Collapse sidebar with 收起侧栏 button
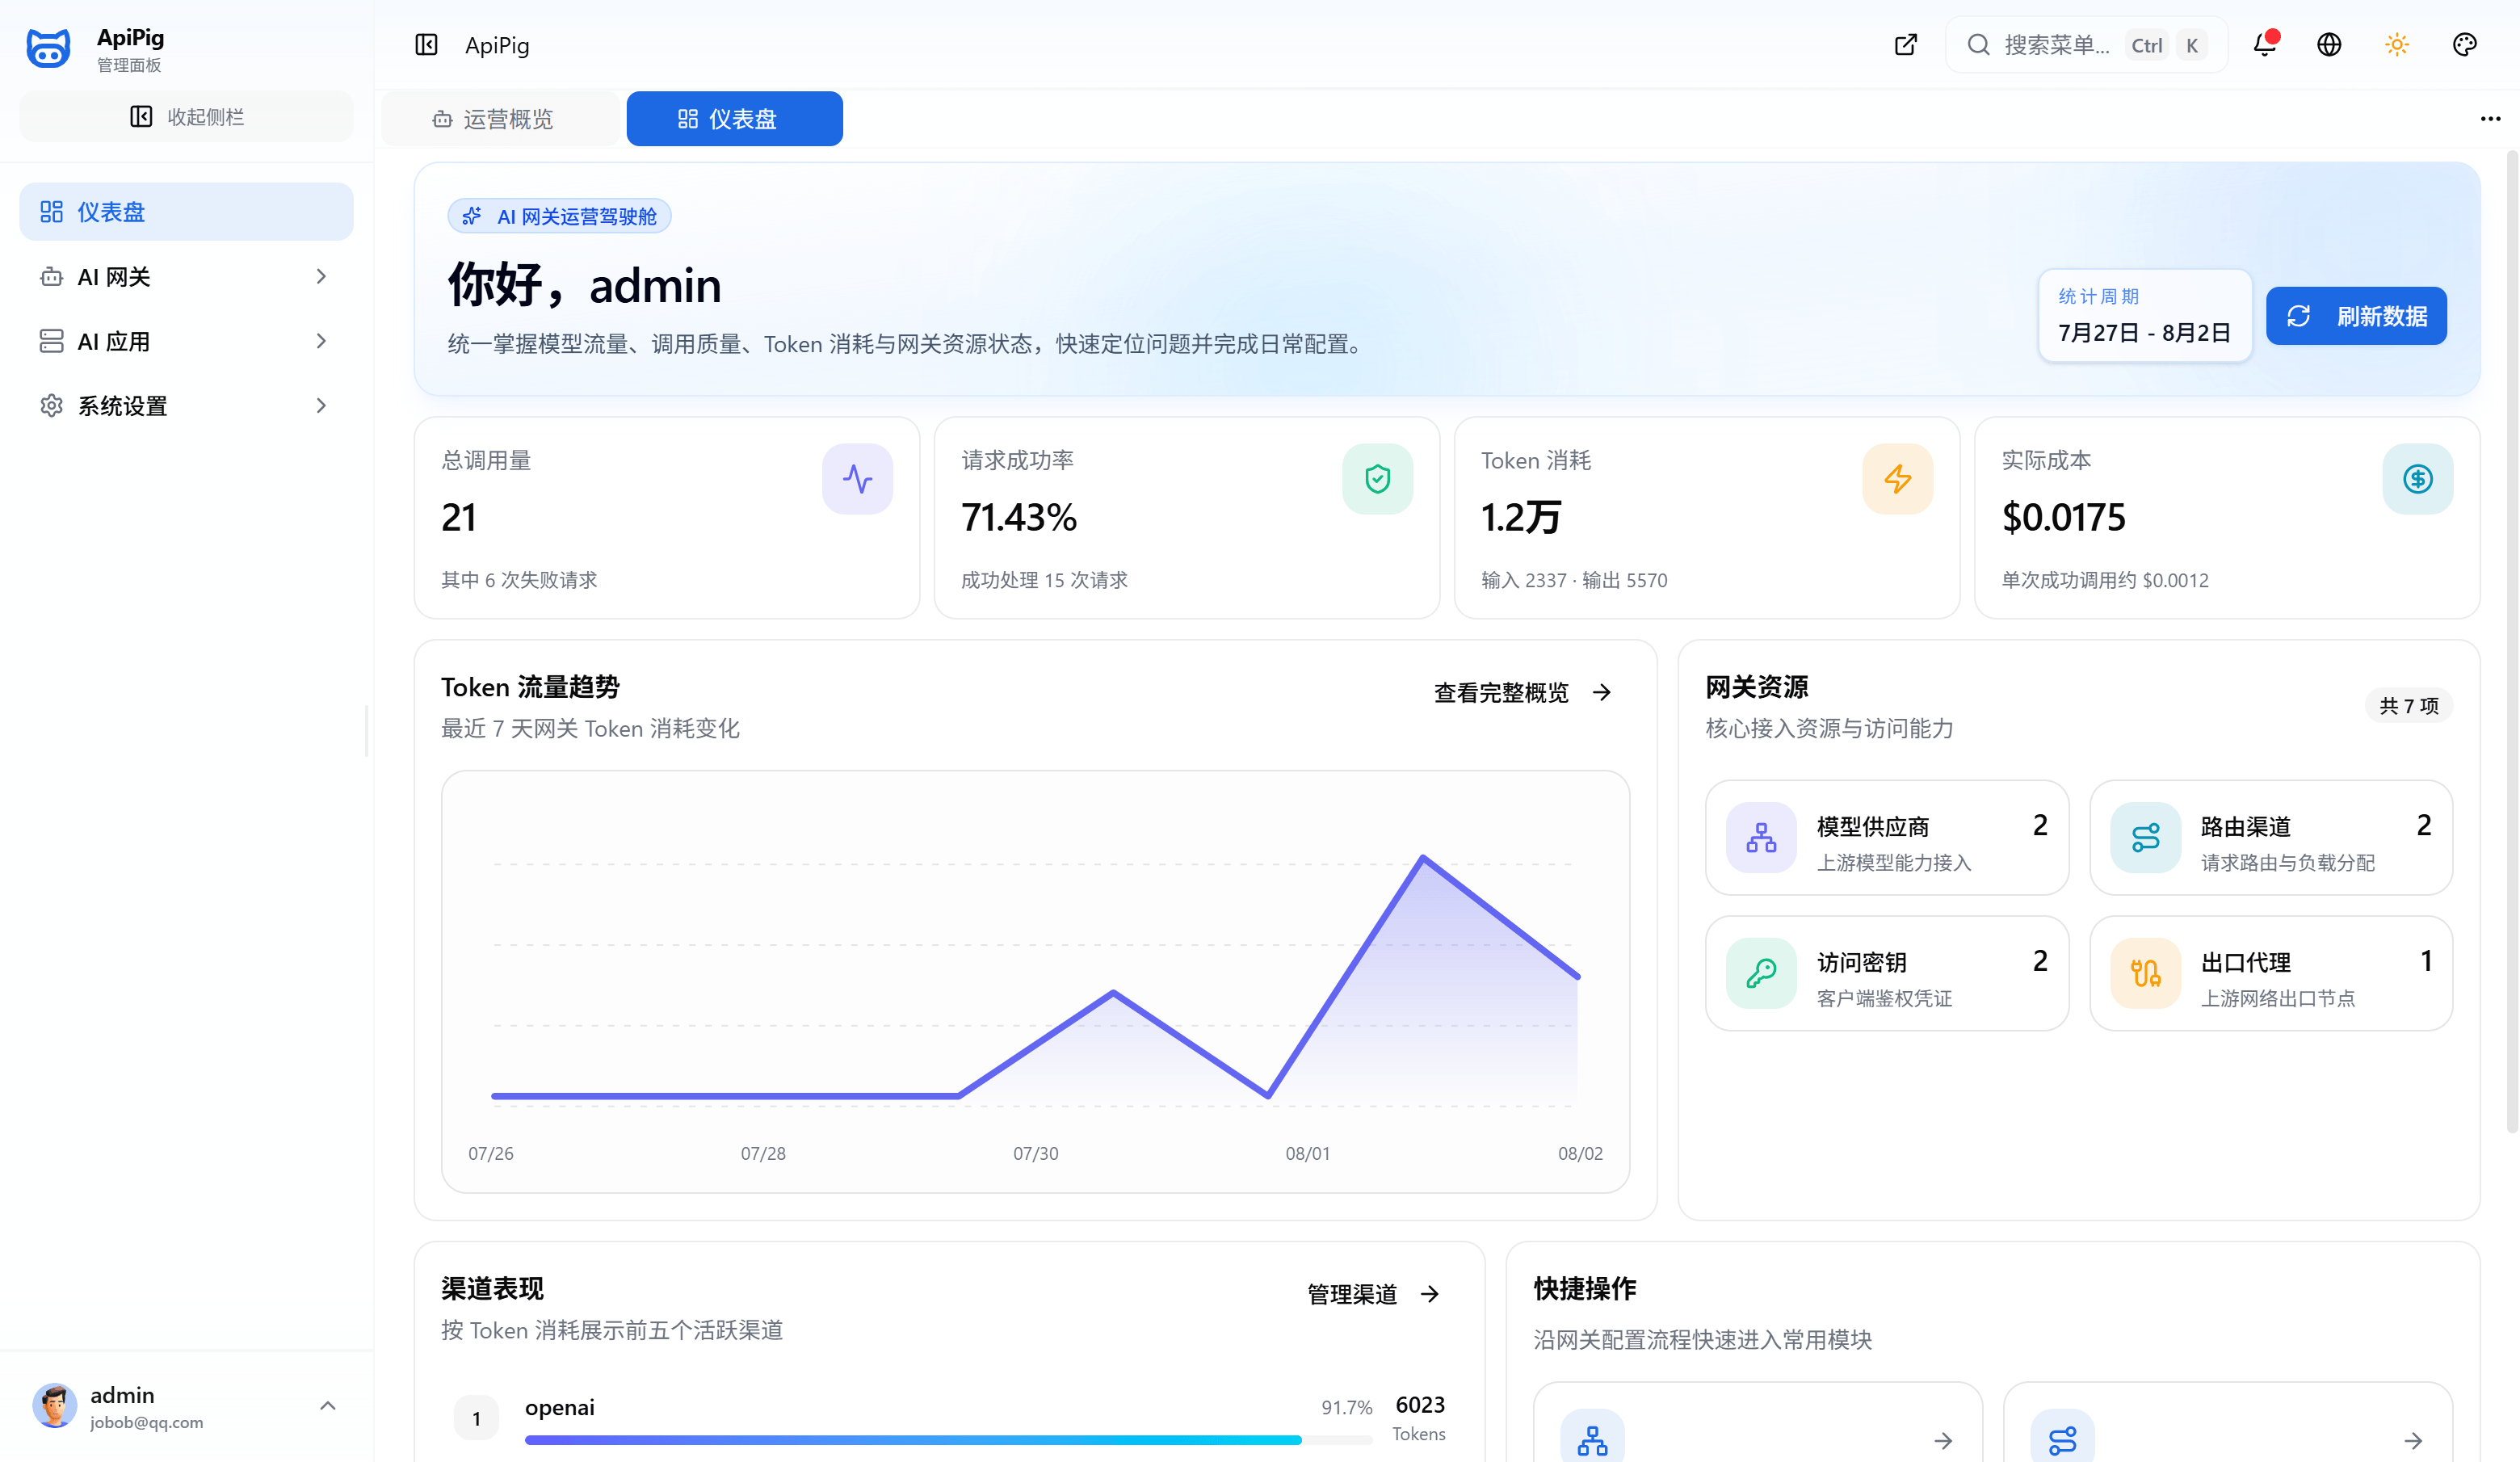Screen dimensions: 2520x1462 coord(187,117)
